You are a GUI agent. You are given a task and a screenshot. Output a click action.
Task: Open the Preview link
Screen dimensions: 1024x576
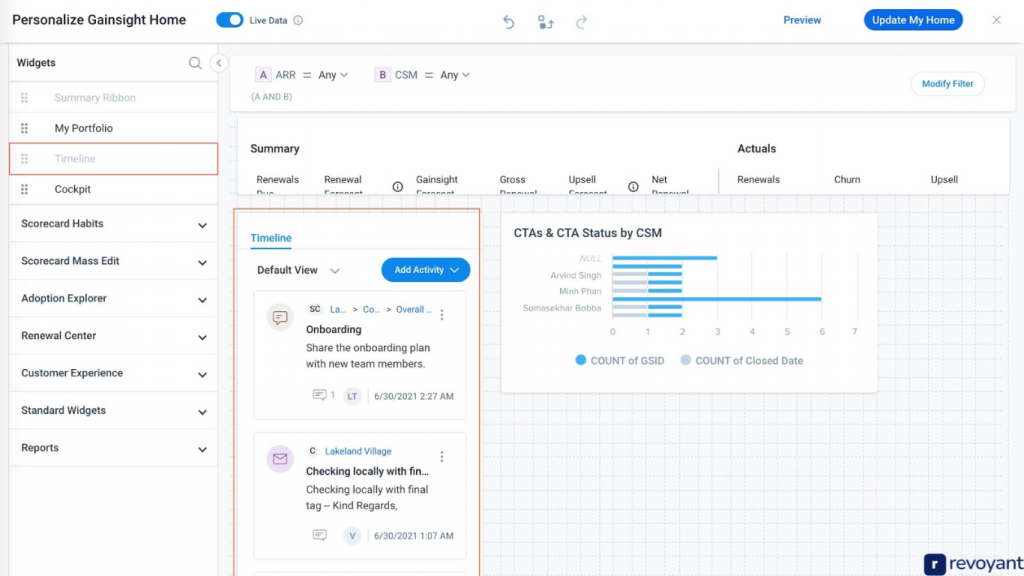802,20
